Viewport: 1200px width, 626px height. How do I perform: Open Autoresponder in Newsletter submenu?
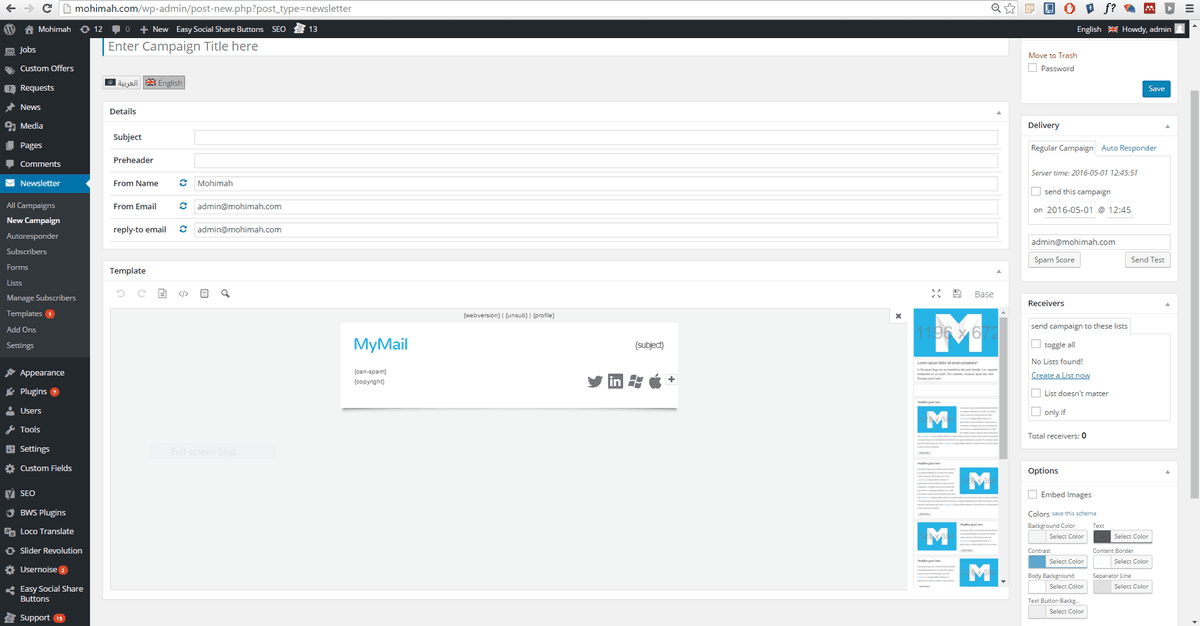(x=32, y=236)
